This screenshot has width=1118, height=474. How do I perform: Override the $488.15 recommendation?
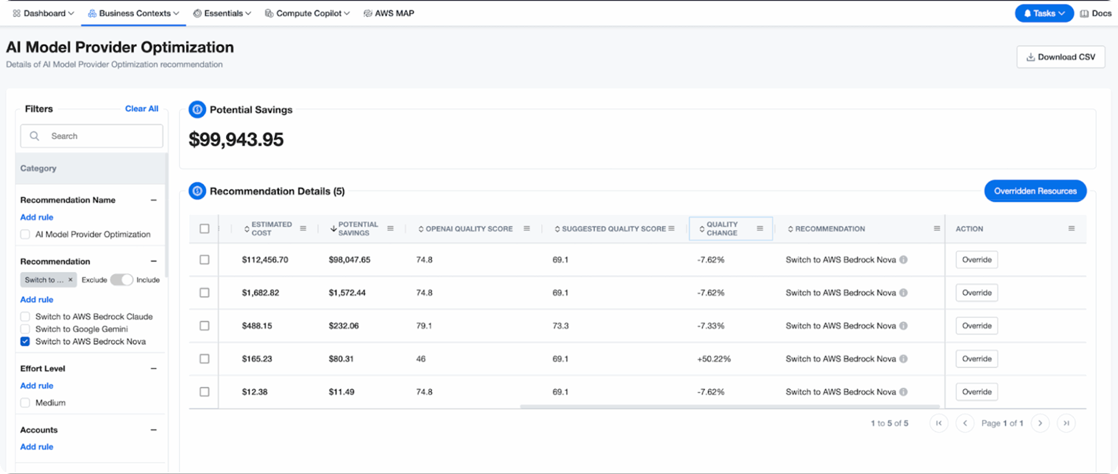pos(977,326)
